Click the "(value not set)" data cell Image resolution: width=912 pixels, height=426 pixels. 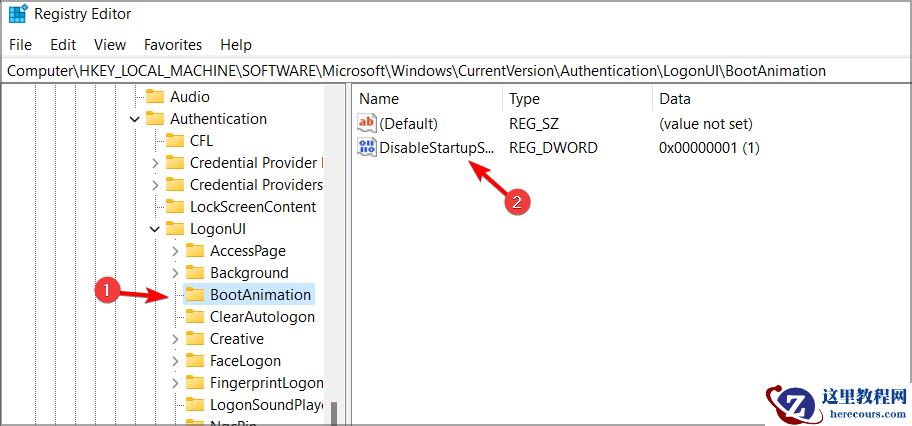(x=706, y=123)
